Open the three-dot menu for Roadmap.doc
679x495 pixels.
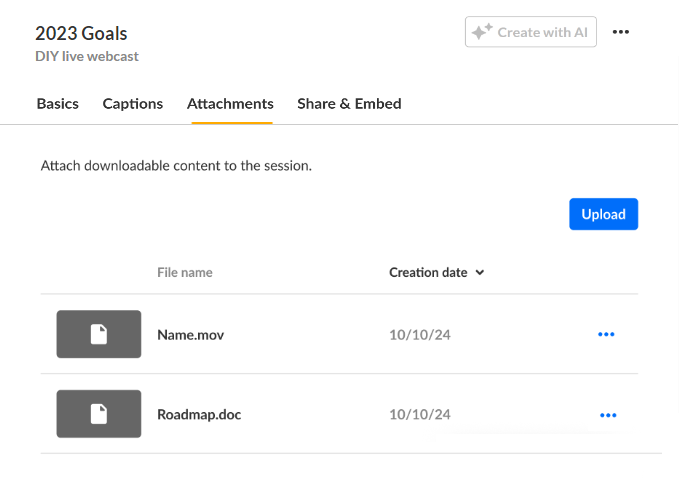(608, 414)
